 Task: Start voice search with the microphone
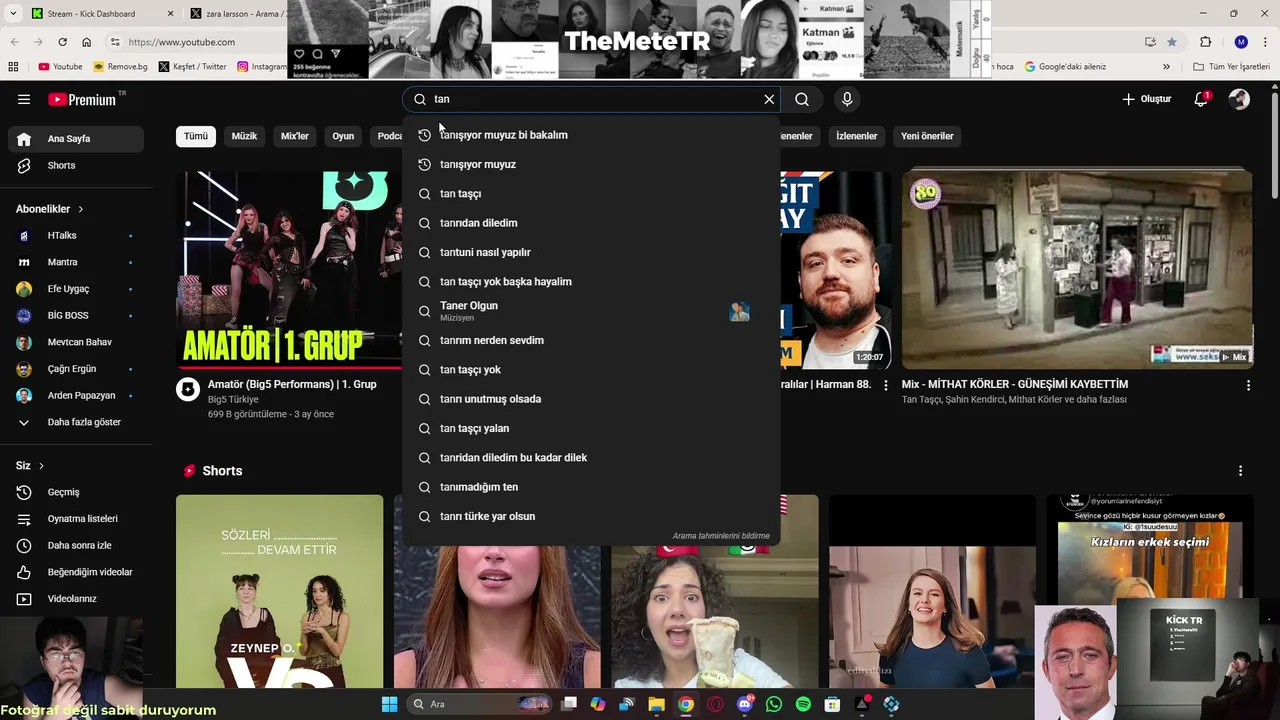tap(847, 99)
